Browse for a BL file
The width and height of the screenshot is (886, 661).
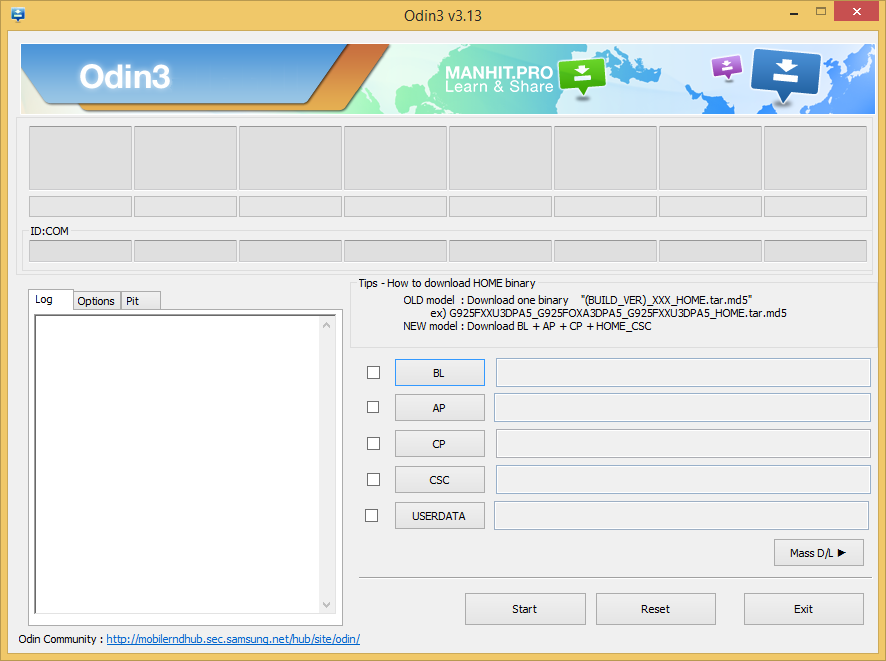pos(440,373)
